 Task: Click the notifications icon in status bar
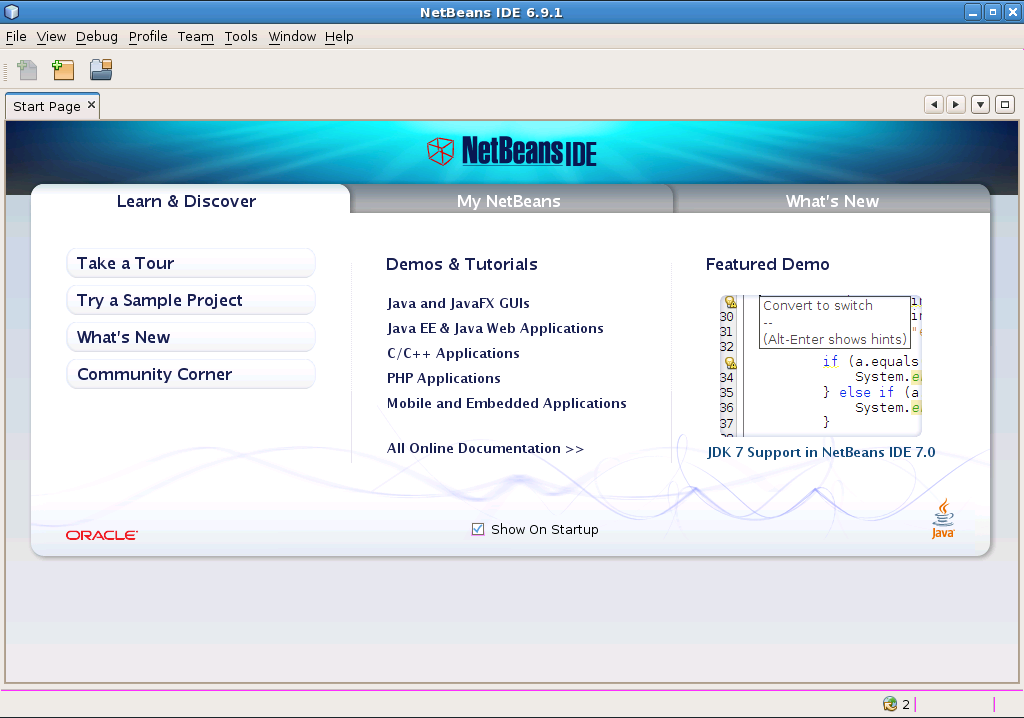tap(890, 704)
